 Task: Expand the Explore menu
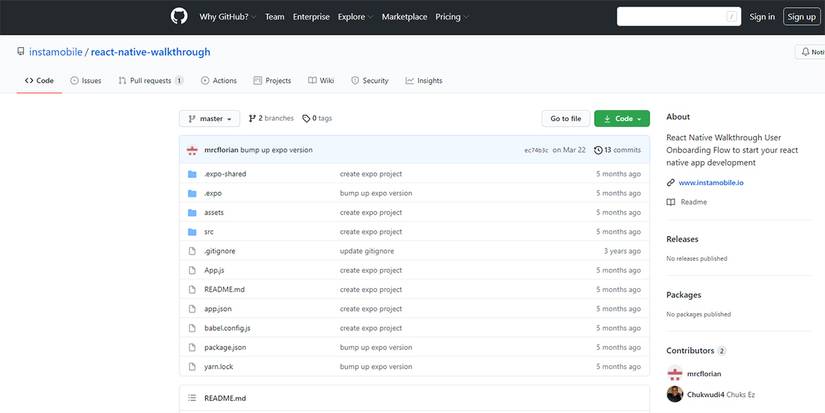355,17
